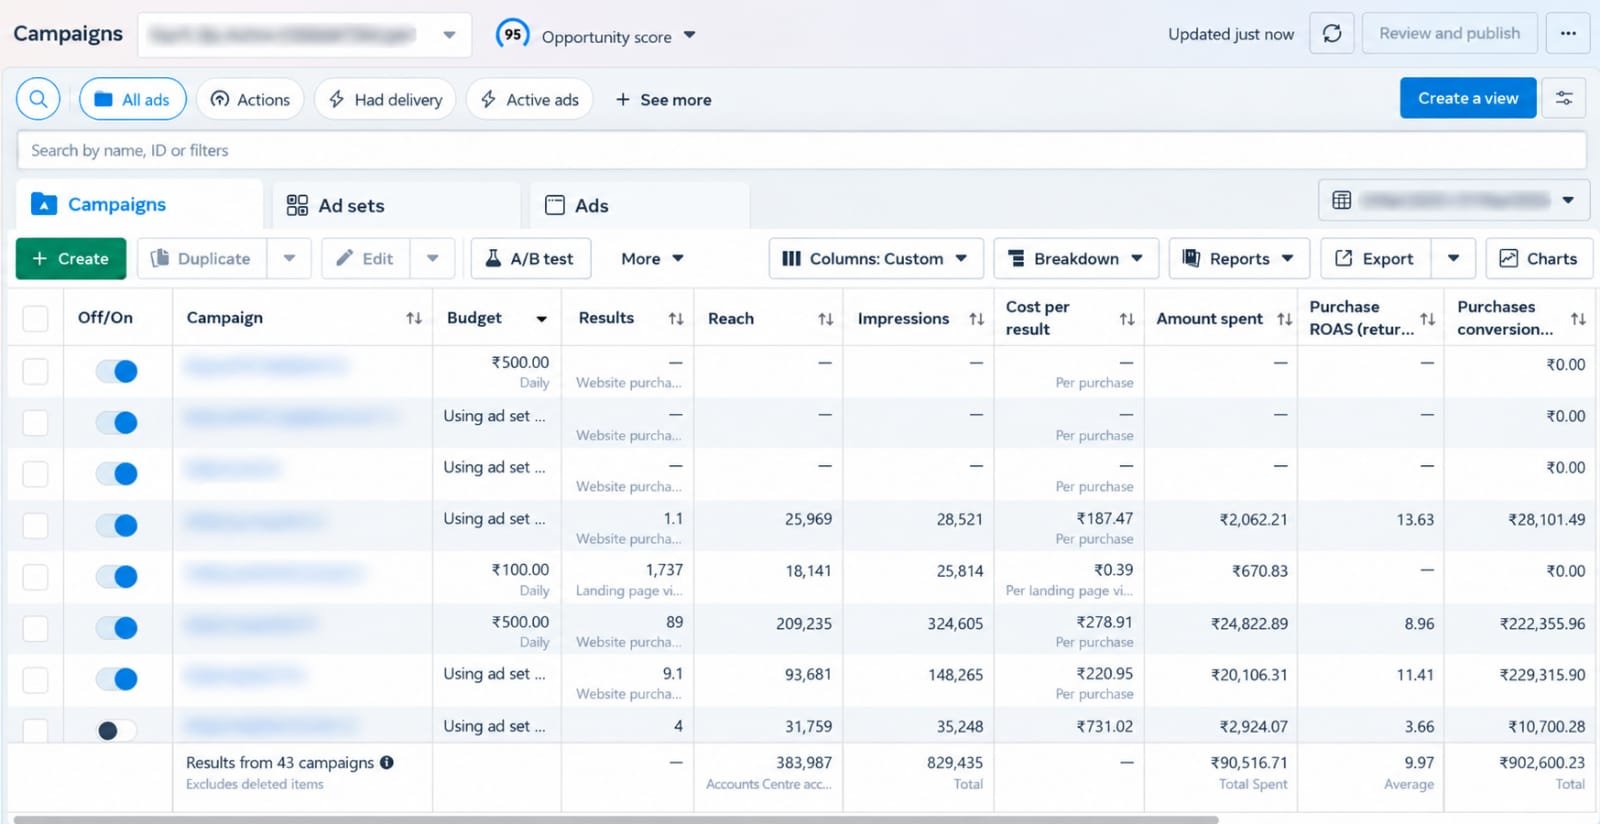Open the view settings sliders icon
This screenshot has width=1600, height=824.
1564,98
